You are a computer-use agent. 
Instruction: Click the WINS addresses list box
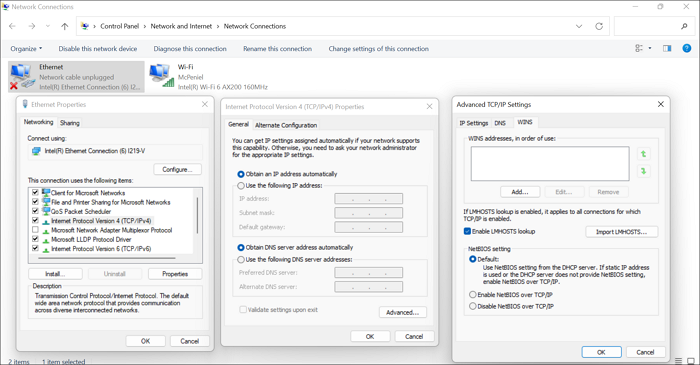click(x=550, y=164)
